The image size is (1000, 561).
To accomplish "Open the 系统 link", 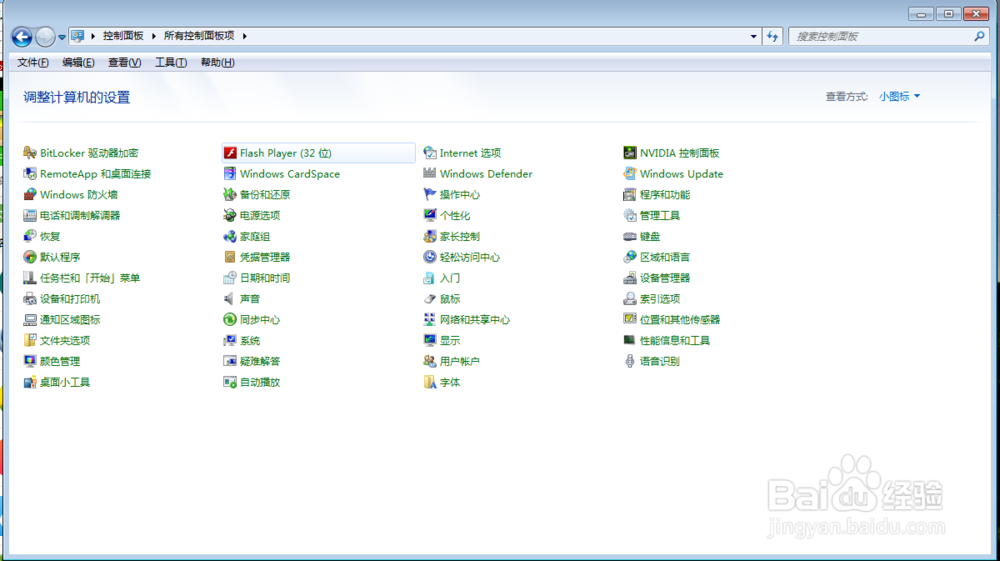I will 250,340.
